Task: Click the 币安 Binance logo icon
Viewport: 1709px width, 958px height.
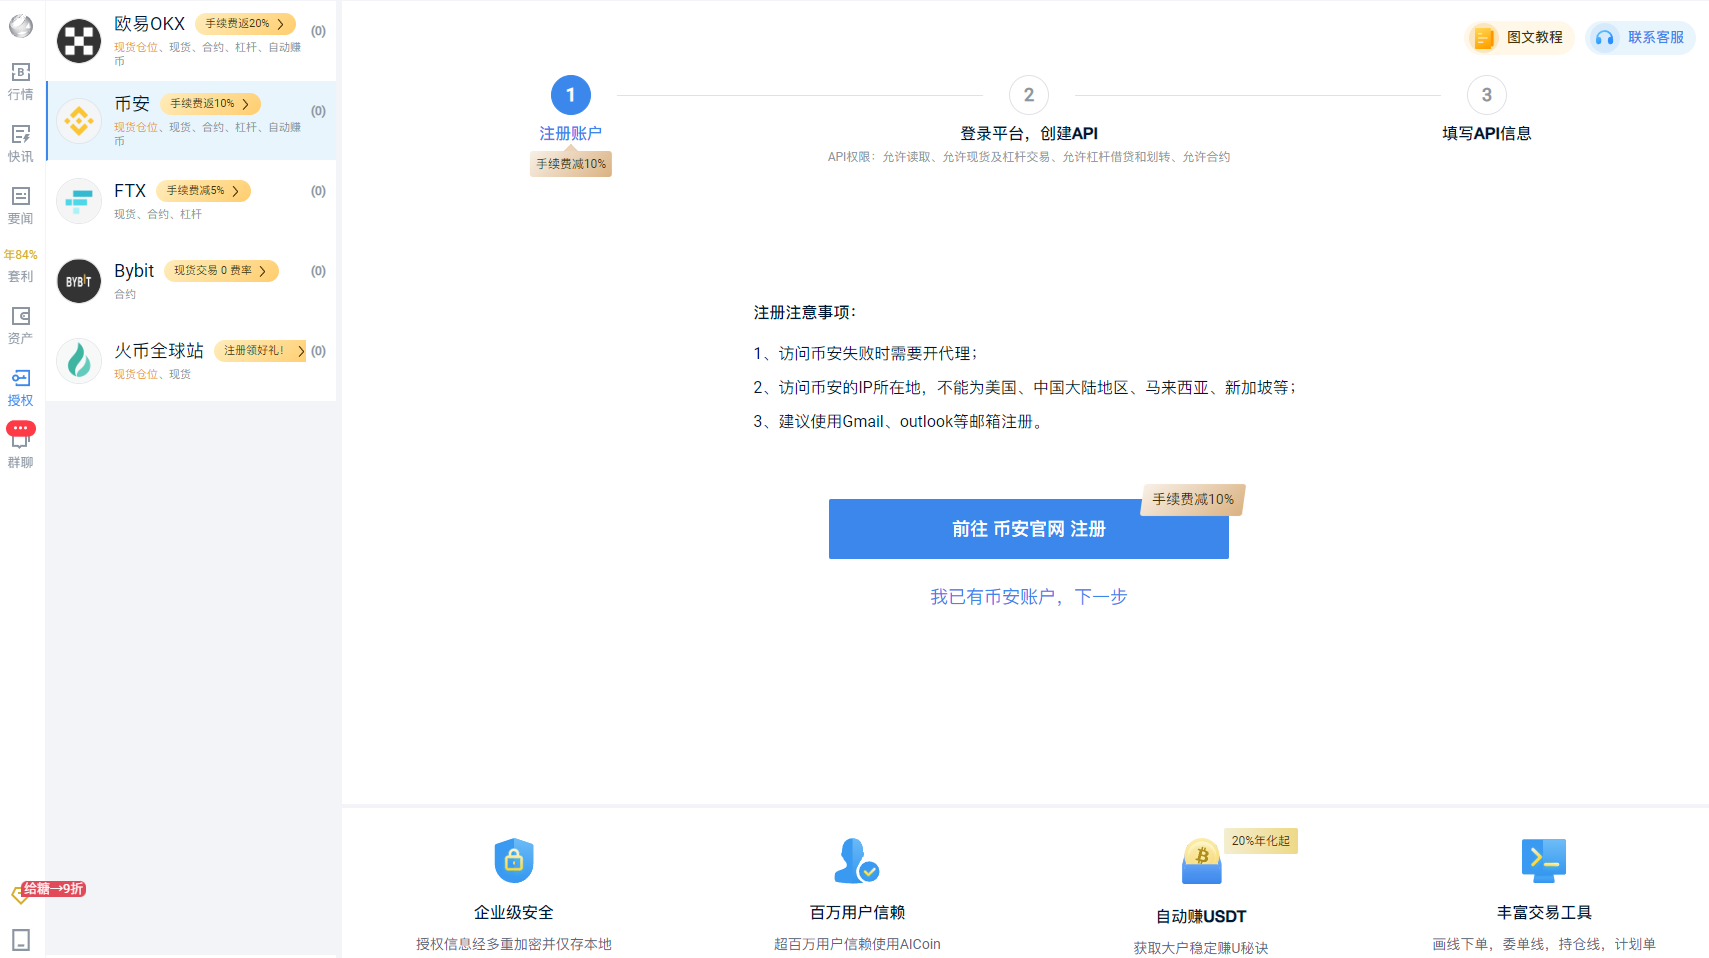Action: (x=79, y=121)
